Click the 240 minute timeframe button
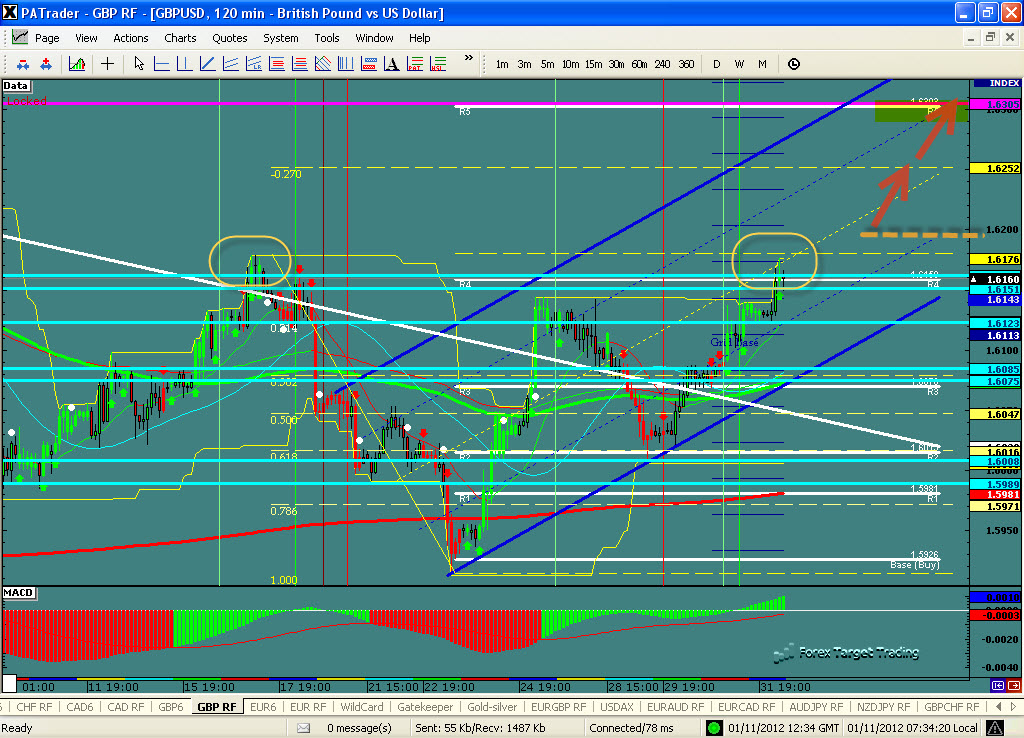The height and width of the screenshot is (738, 1024). [x=662, y=64]
